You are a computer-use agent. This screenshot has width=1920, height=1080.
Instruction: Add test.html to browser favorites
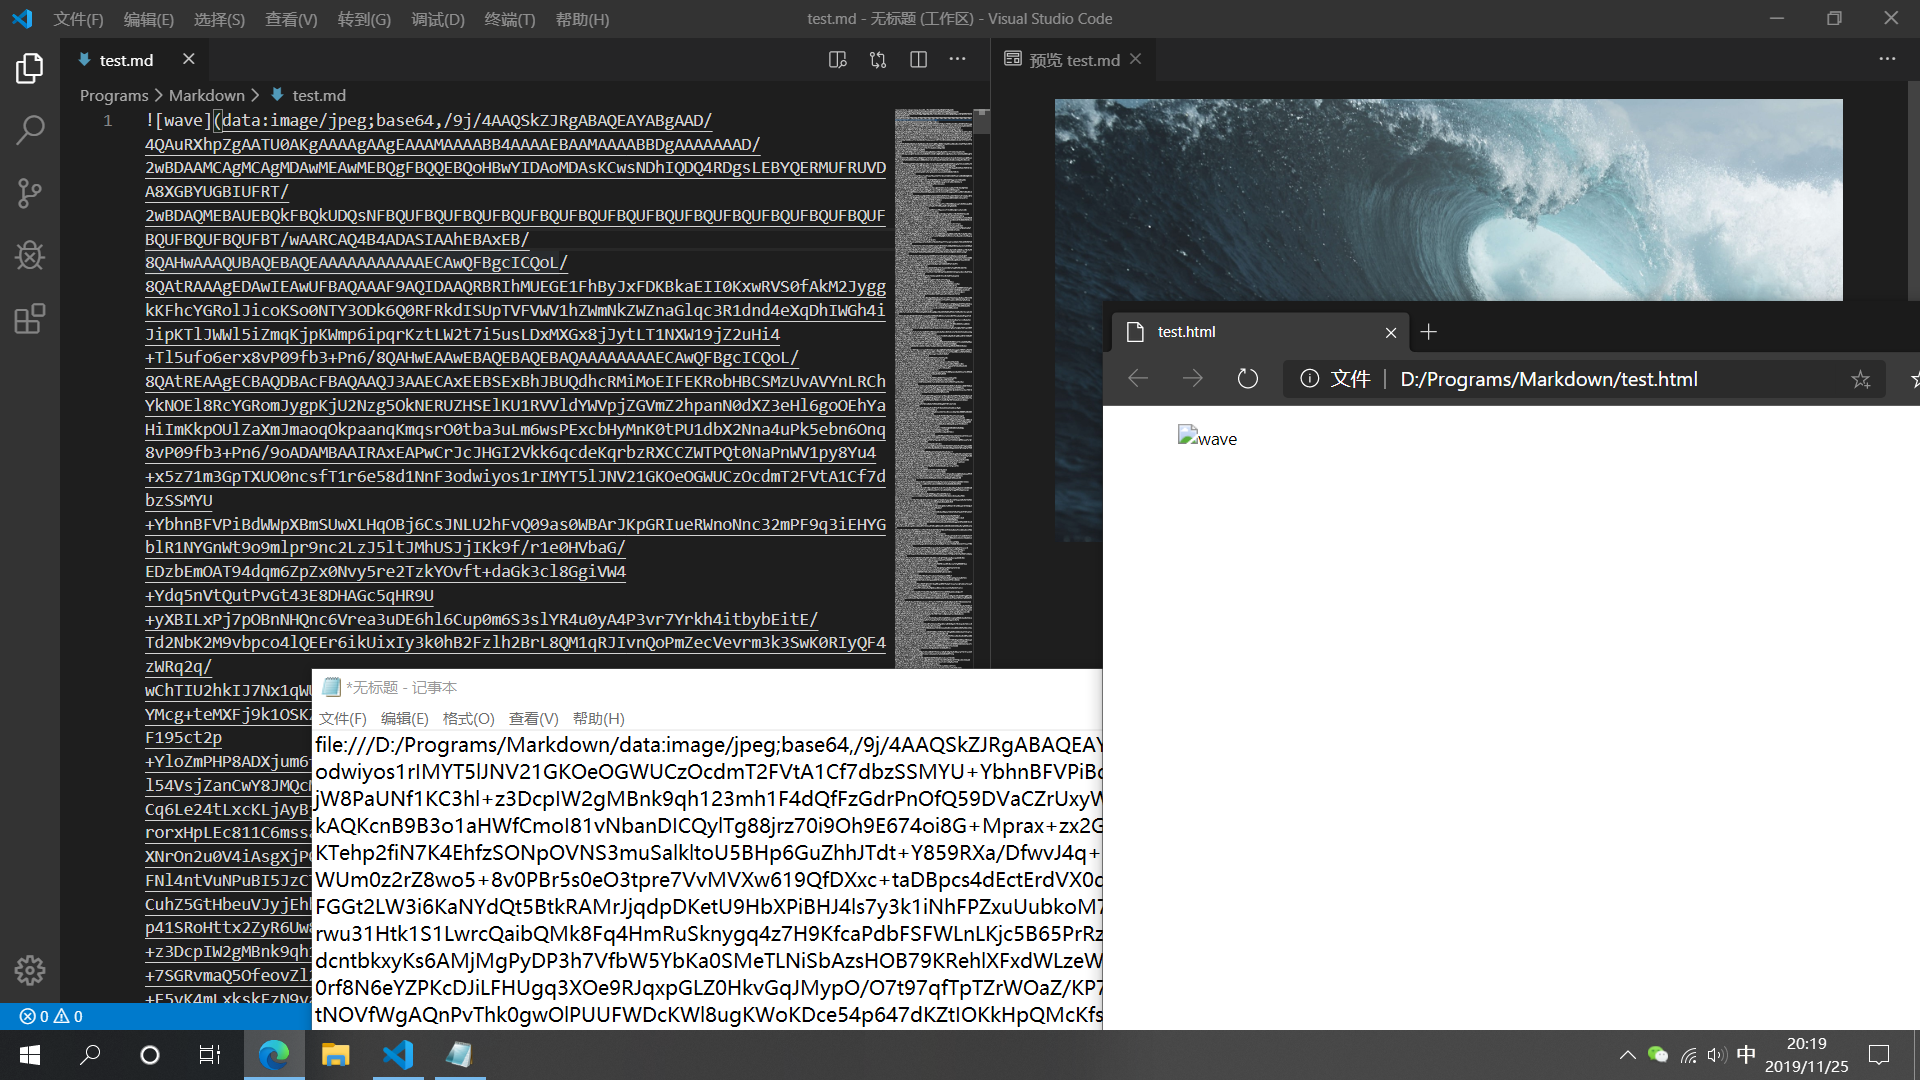pyautogui.click(x=1861, y=379)
